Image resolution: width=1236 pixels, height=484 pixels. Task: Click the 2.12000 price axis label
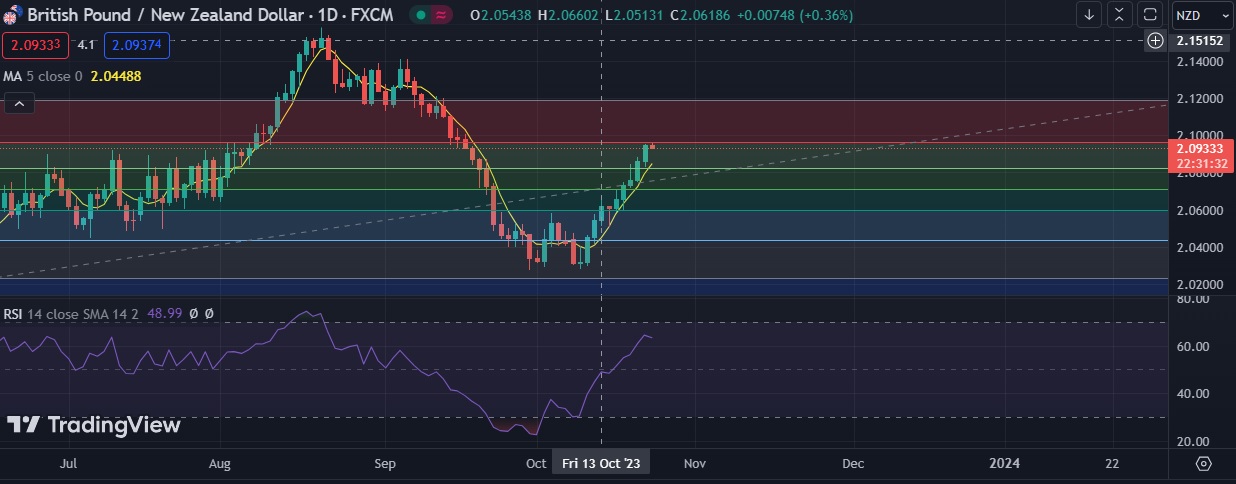tap(1200, 99)
